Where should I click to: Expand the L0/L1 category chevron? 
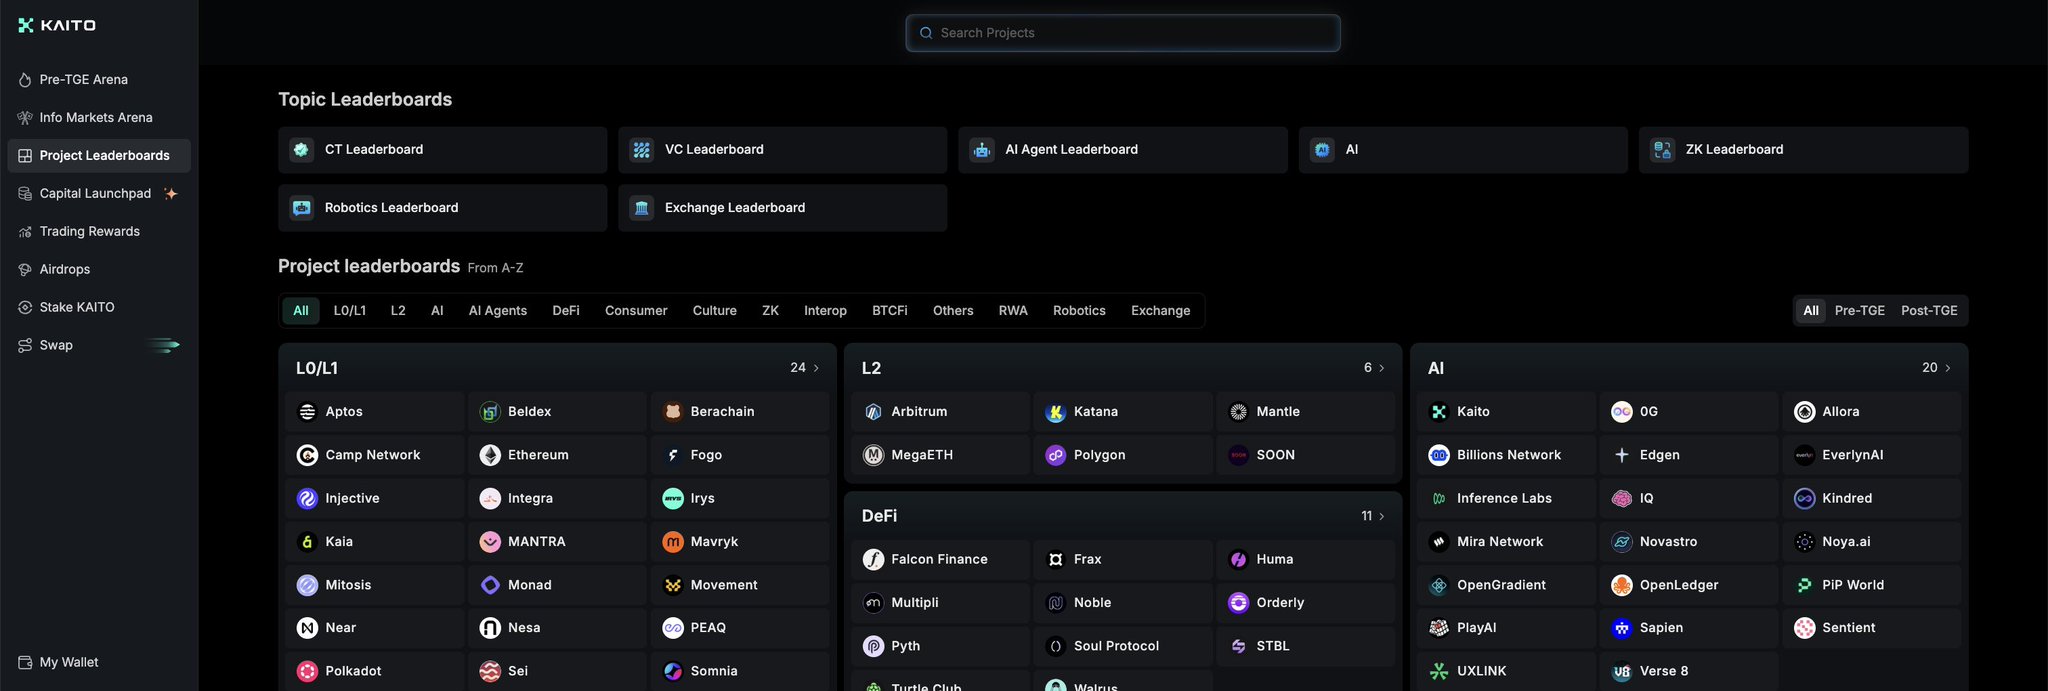816,368
